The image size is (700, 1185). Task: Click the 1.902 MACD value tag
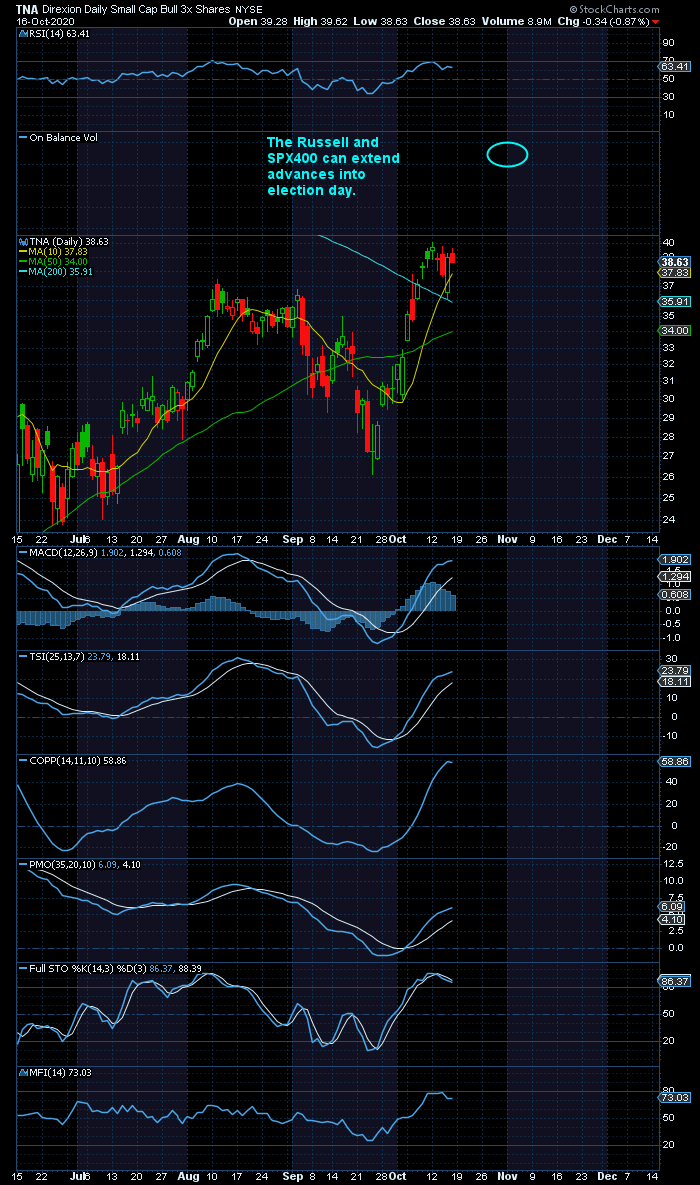[x=676, y=559]
